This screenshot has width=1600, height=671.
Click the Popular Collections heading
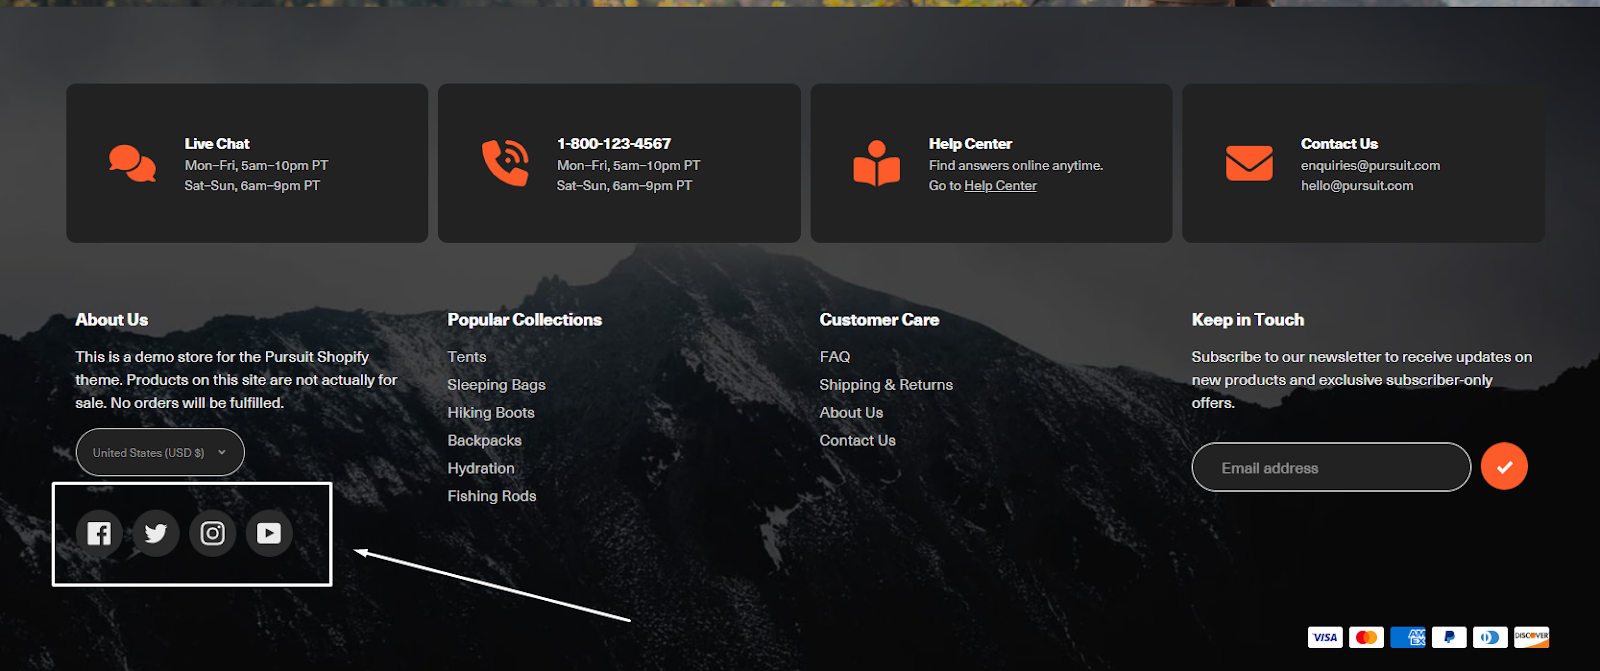pos(525,320)
